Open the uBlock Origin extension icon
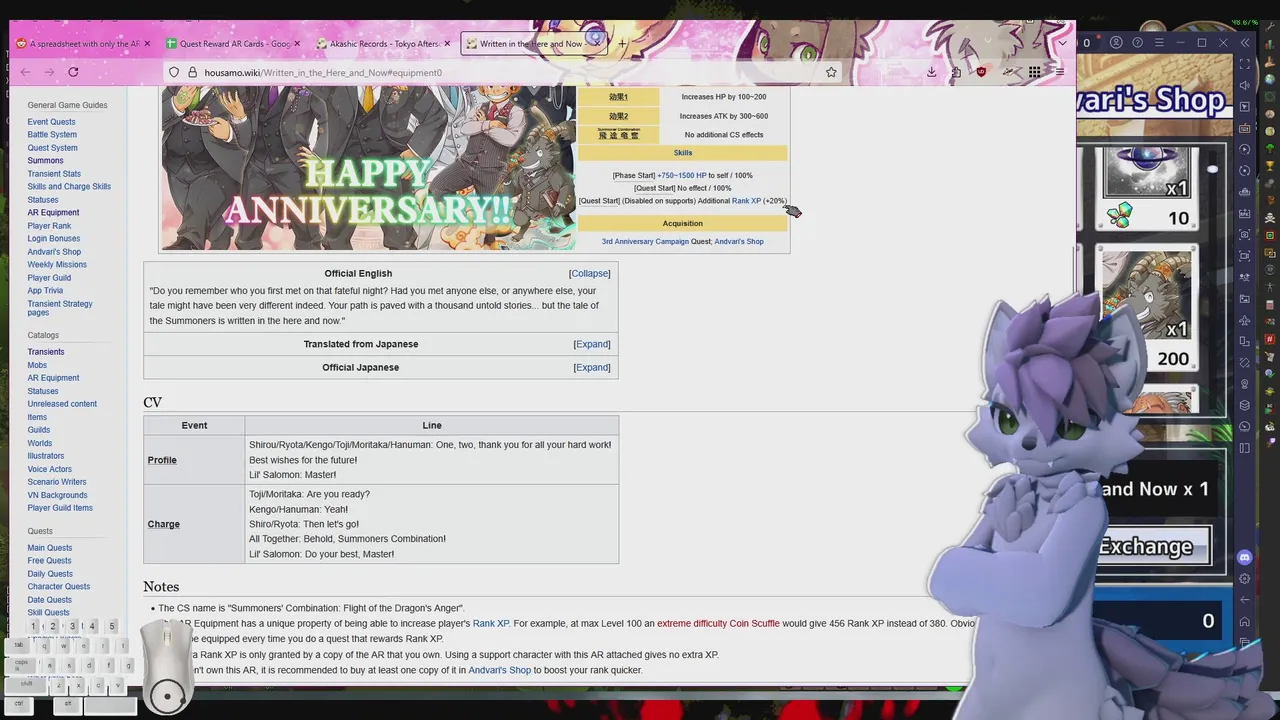This screenshot has width=1280, height=720. click(981, 72)
